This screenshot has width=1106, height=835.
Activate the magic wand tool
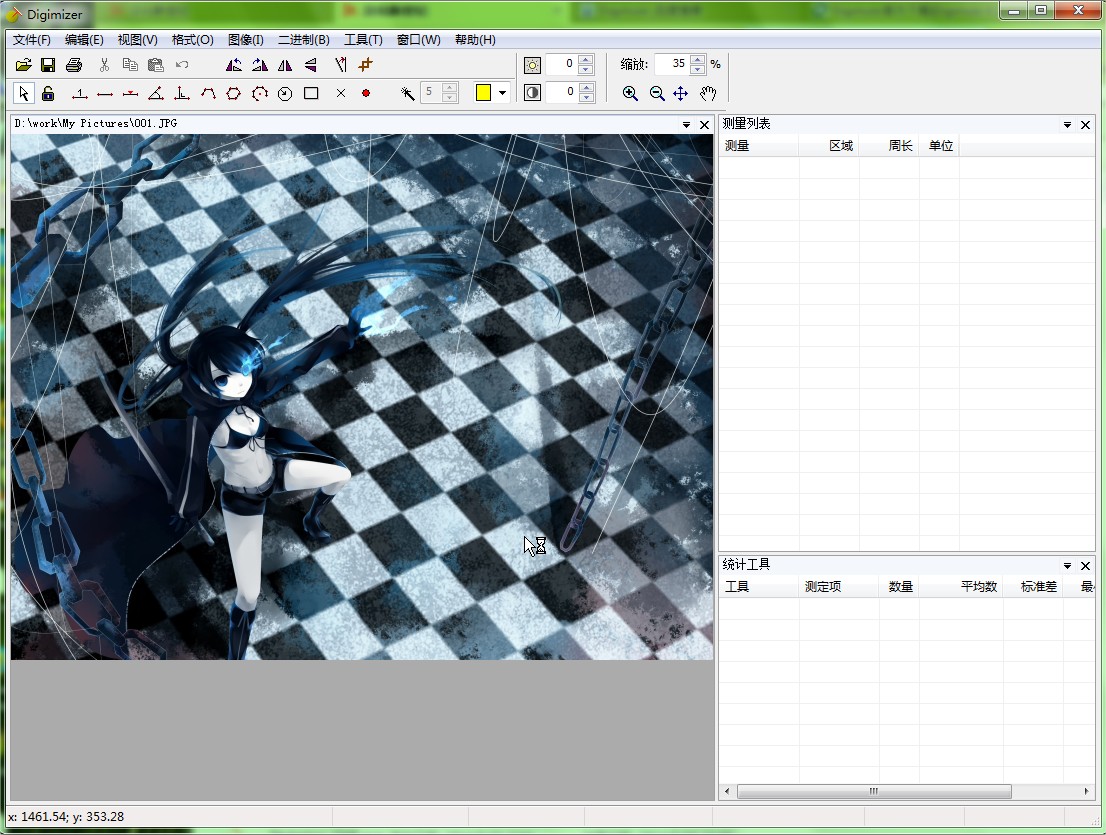point(407,93)
